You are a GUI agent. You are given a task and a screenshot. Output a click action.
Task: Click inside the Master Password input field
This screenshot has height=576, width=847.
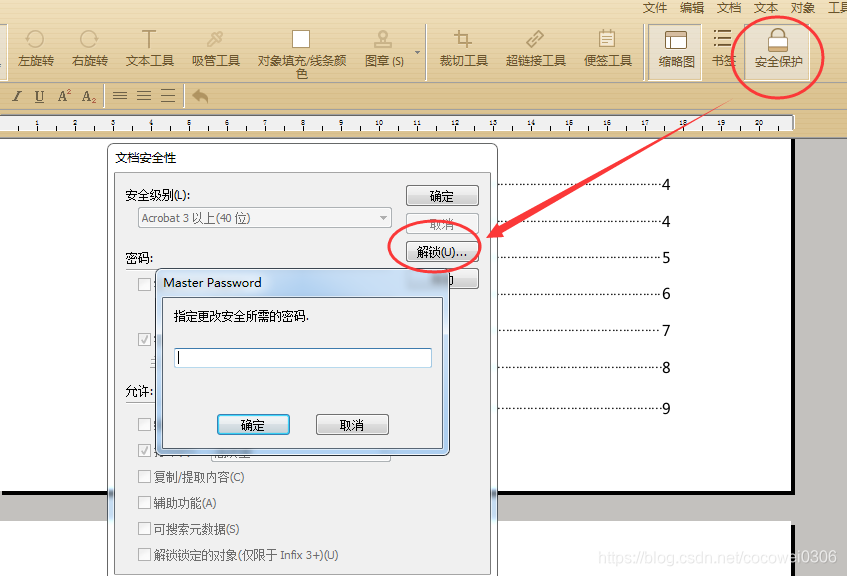pos(302,357)
